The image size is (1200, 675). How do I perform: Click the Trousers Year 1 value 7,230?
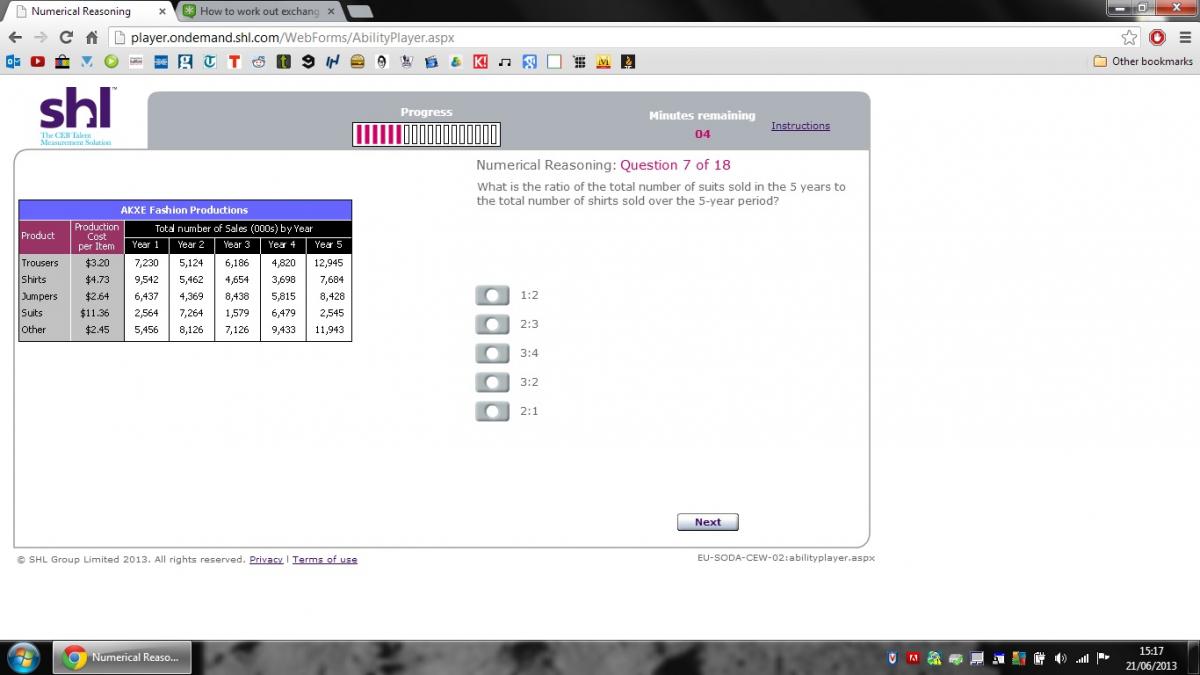pyautogui.click(x=146, y=263)
